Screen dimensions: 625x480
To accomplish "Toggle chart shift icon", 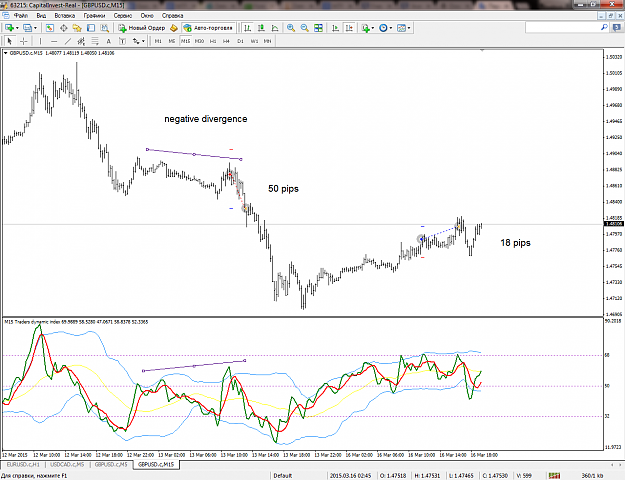I will point(349,28).
